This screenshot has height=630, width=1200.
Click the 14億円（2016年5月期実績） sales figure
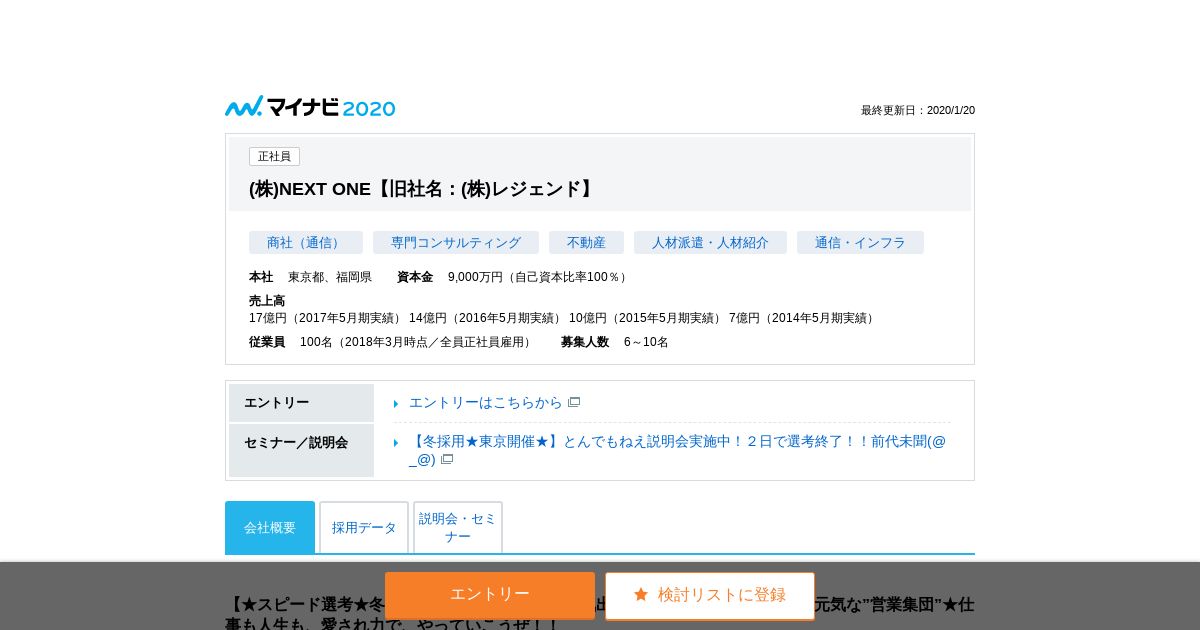[x=487, y=318]
